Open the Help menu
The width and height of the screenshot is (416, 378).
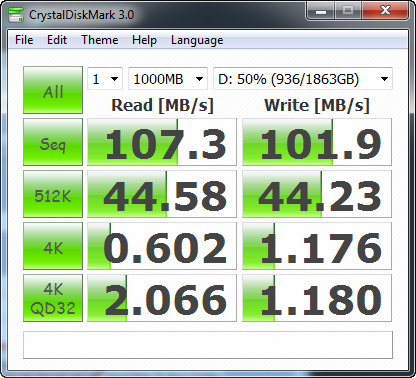pyautogui.click(x=144, y=40)
